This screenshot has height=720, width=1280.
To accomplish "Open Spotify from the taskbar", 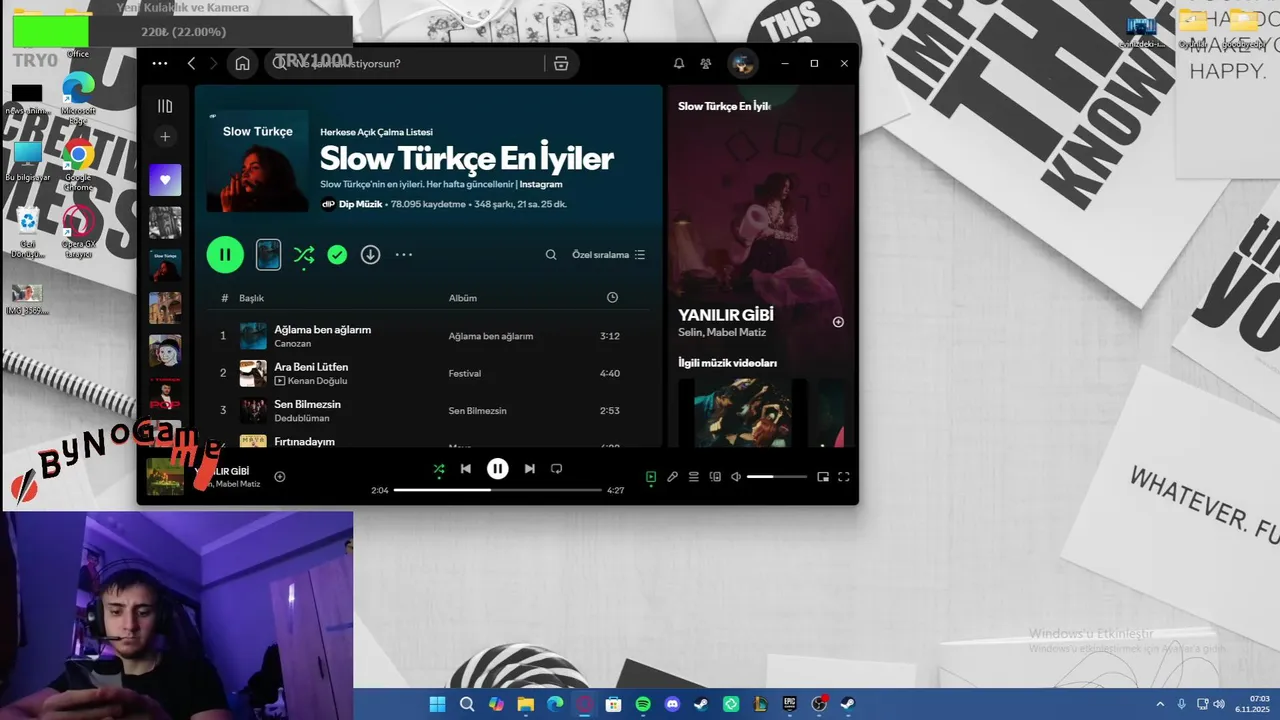I will 643,704.
